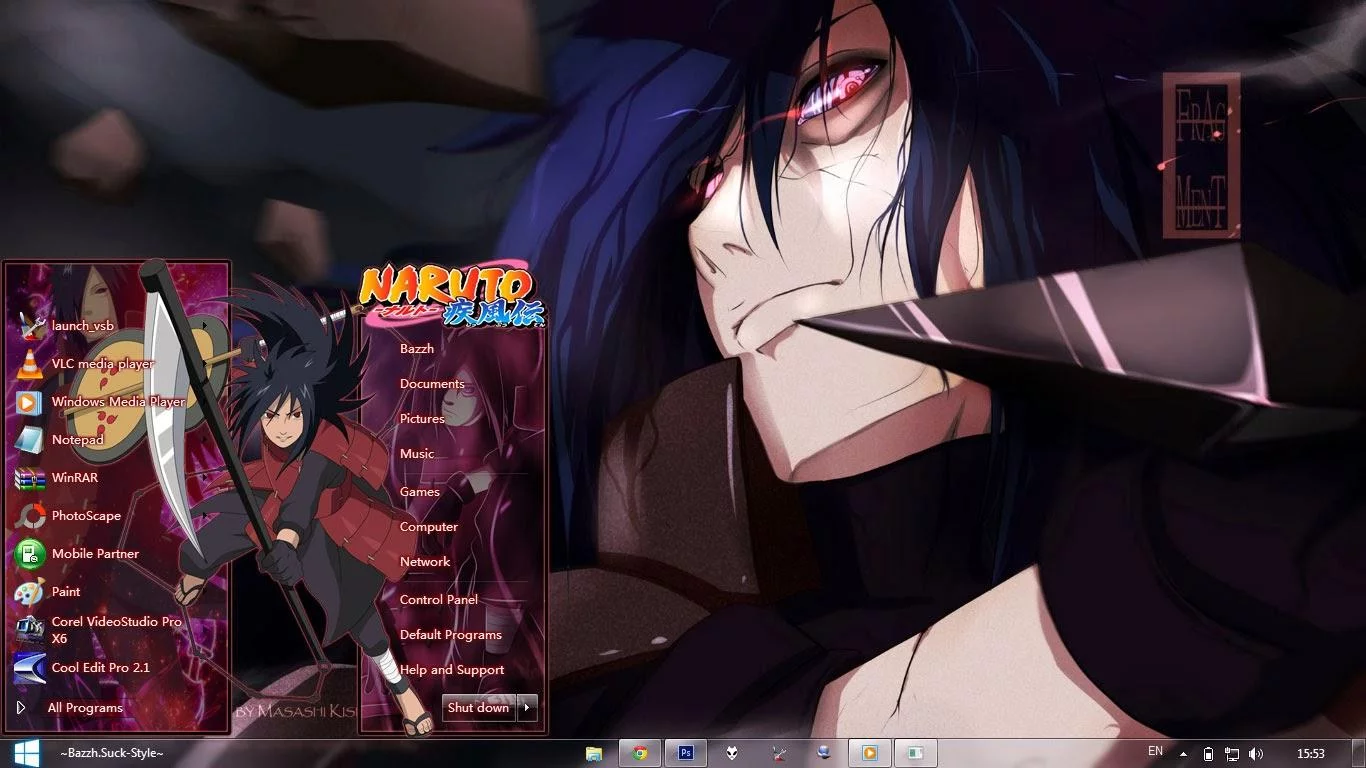
Task: Open Mobile Partner with the green icon
Action: [x=30, y=554]
